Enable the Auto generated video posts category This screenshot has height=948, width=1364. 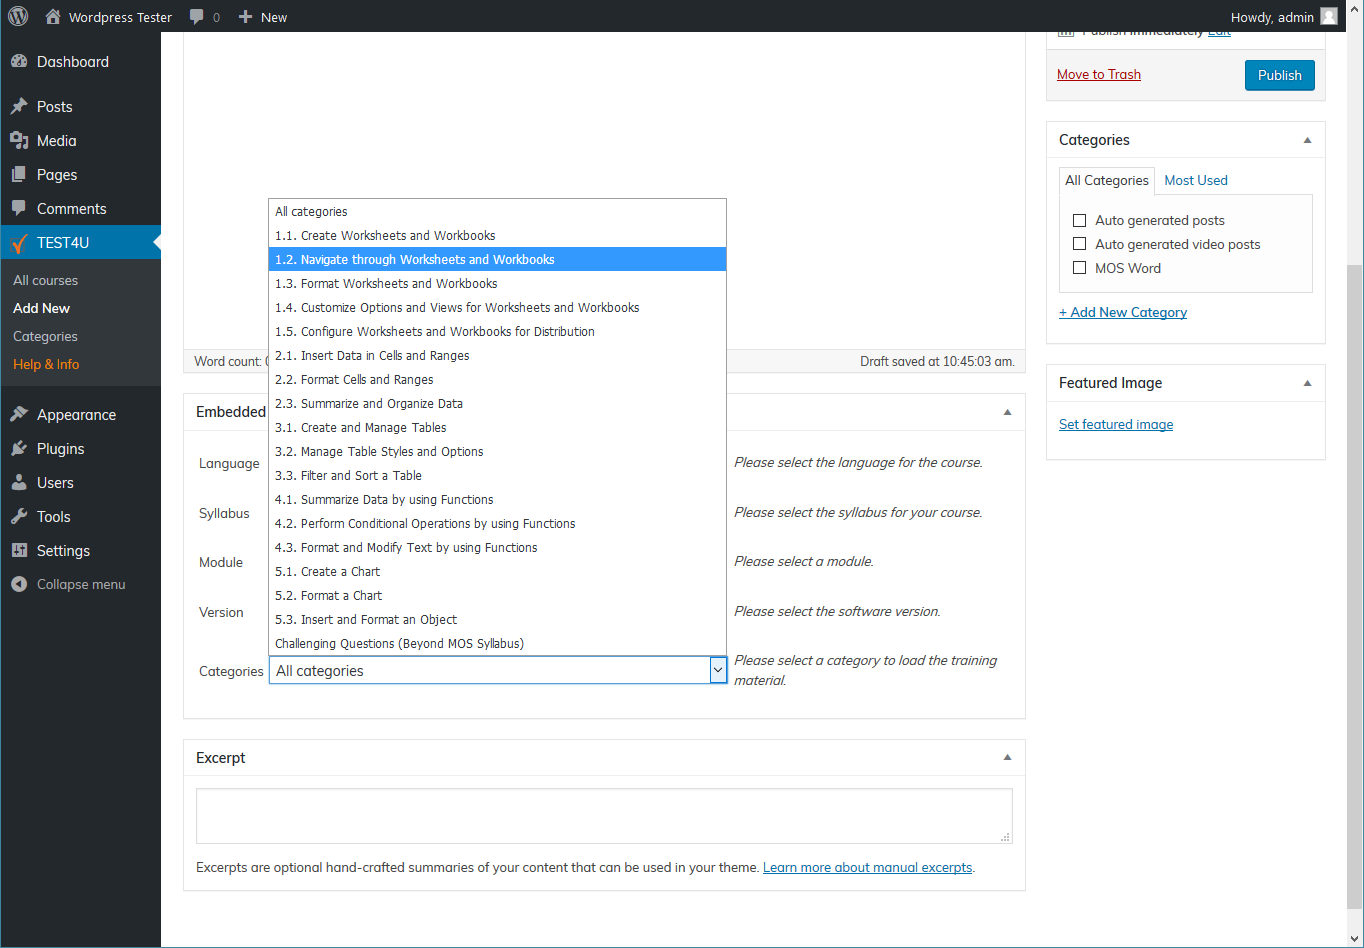click(1079, 245)
